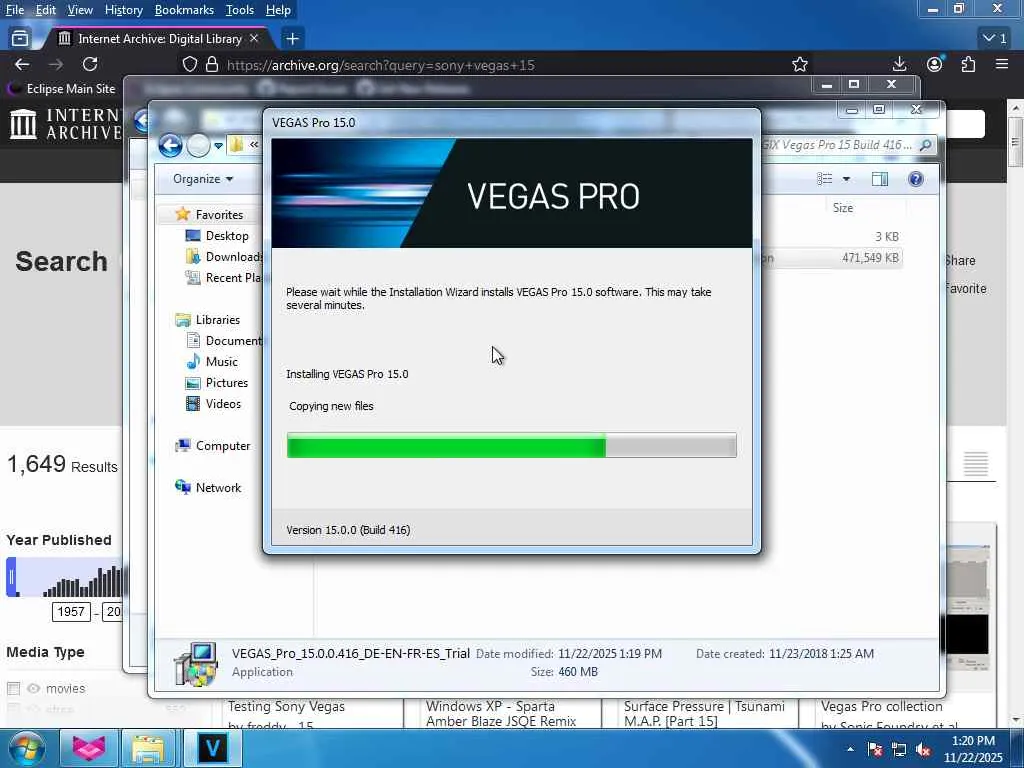The image size is (1024, 768).
Task: Open the Organize dropdown in Explorer
Action: (x=202, y=179)
